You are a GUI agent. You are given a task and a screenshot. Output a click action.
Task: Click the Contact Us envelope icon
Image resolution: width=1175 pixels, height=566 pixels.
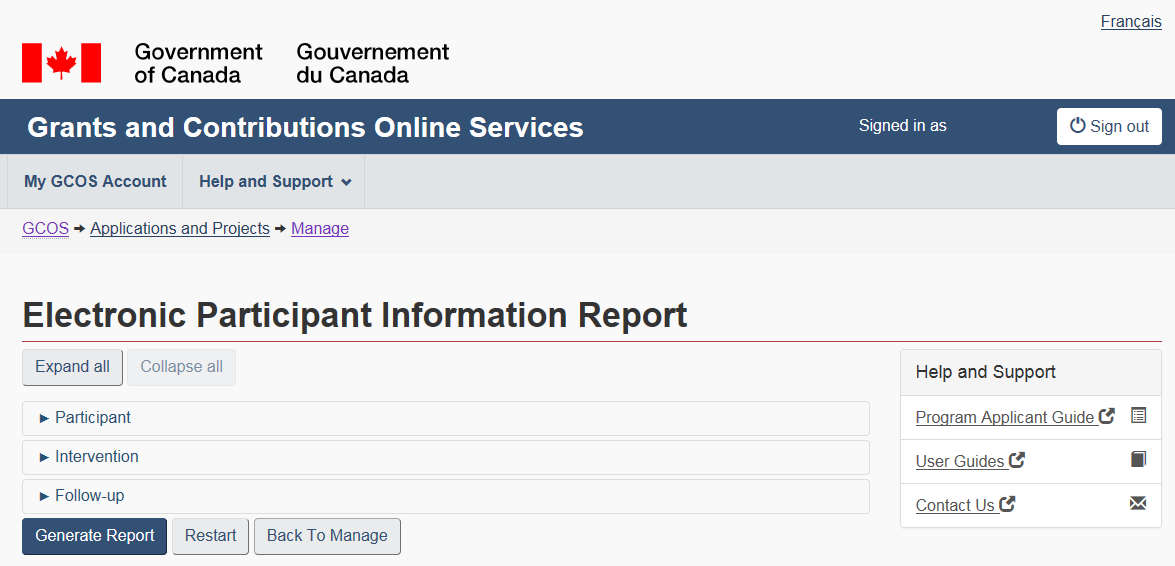(x=1138, y=504)
